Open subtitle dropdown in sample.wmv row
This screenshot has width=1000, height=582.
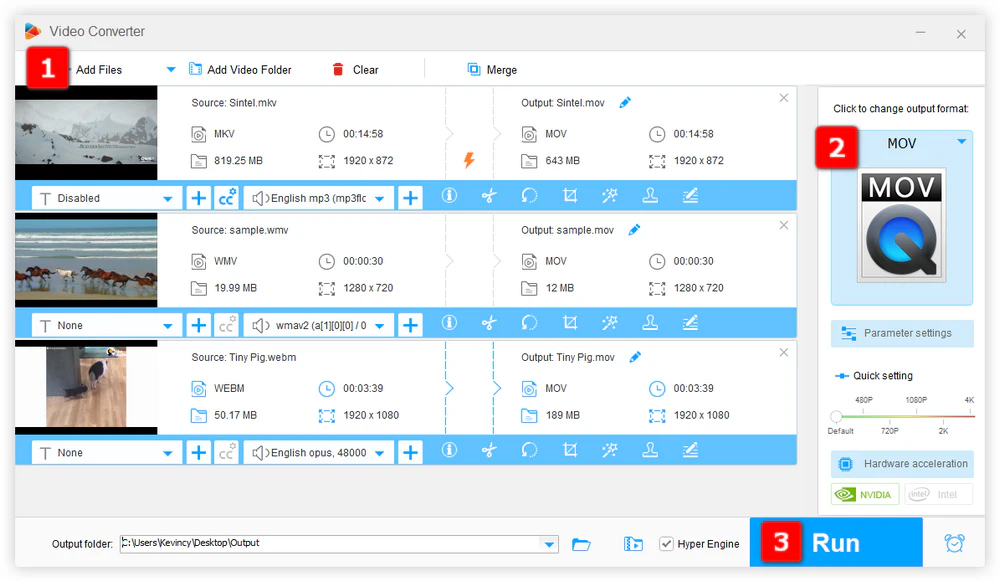pos(107,326)
